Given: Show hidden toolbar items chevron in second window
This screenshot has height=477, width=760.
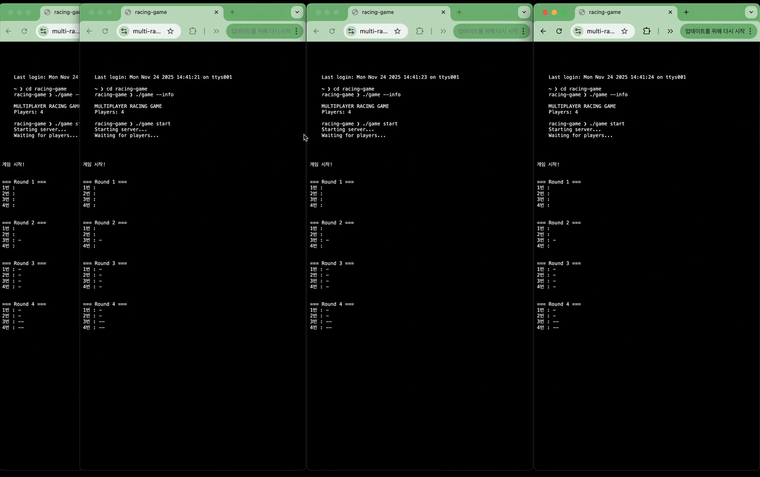Looking at the screenshot, I should (x=216, y=31).
